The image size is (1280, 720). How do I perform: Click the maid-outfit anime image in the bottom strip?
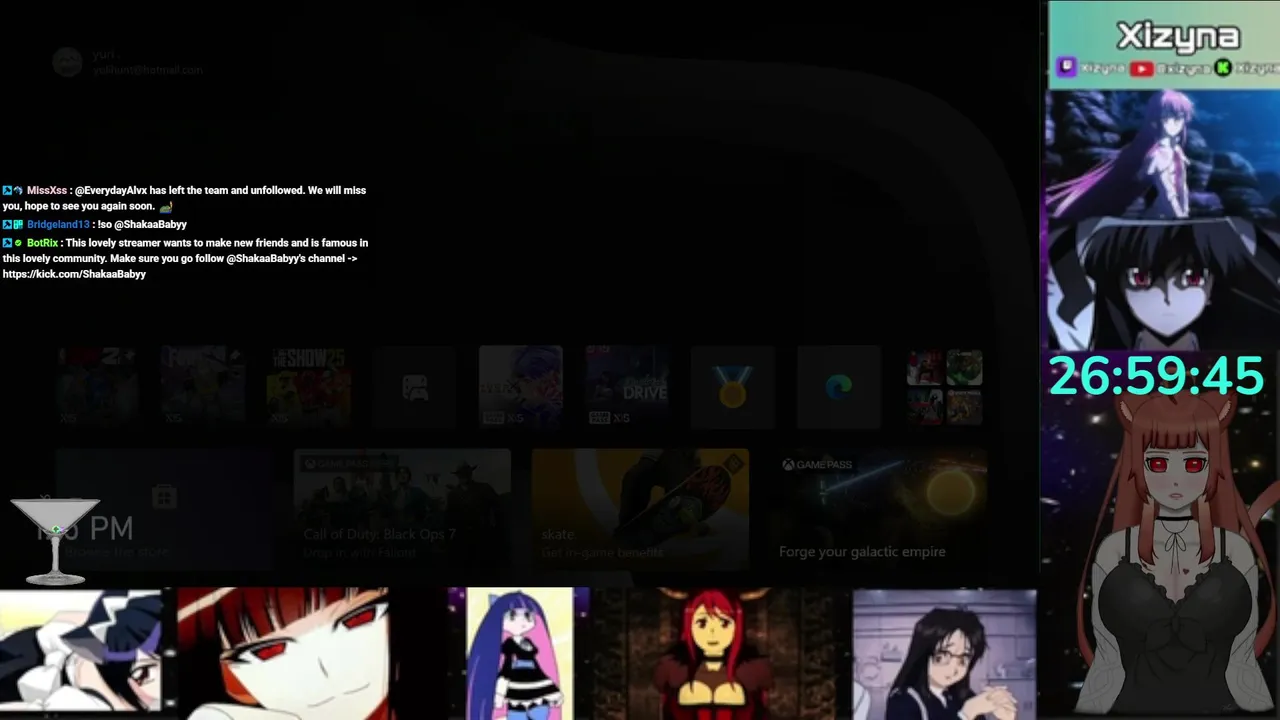81,650
